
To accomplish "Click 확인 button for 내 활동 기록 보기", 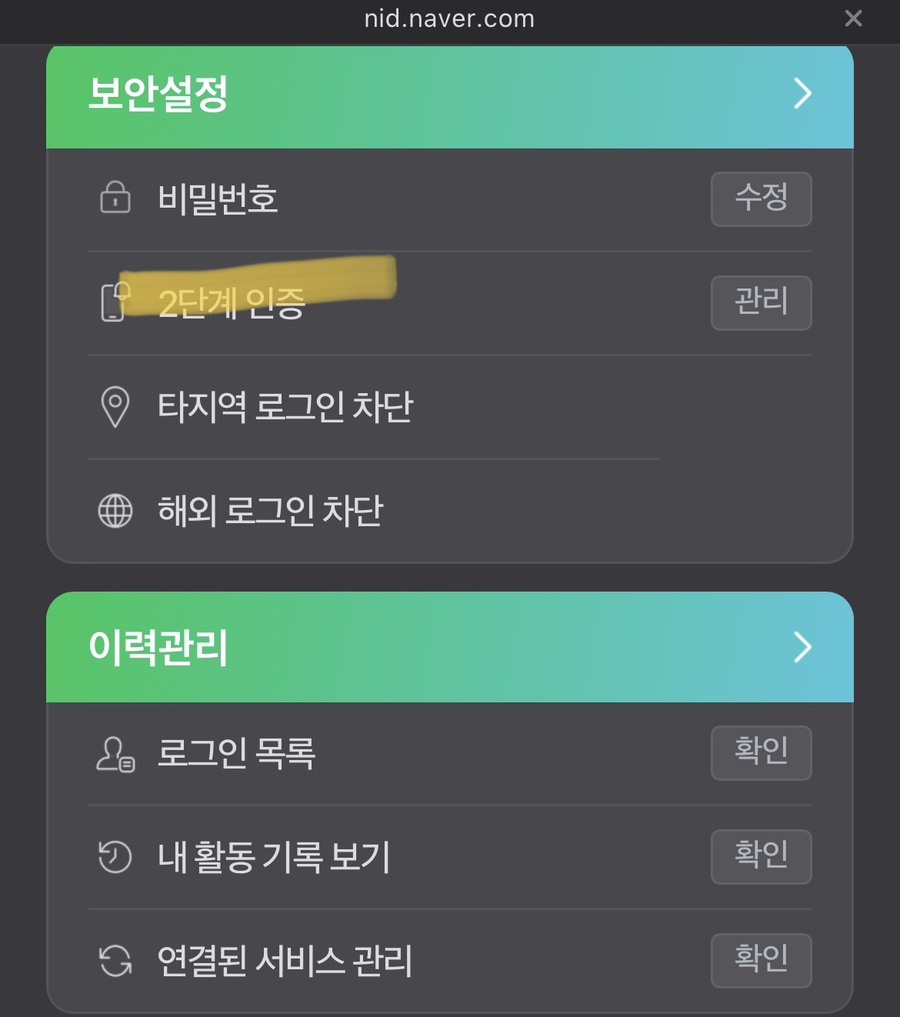I will pyautogui.click(x=761, y=857).
